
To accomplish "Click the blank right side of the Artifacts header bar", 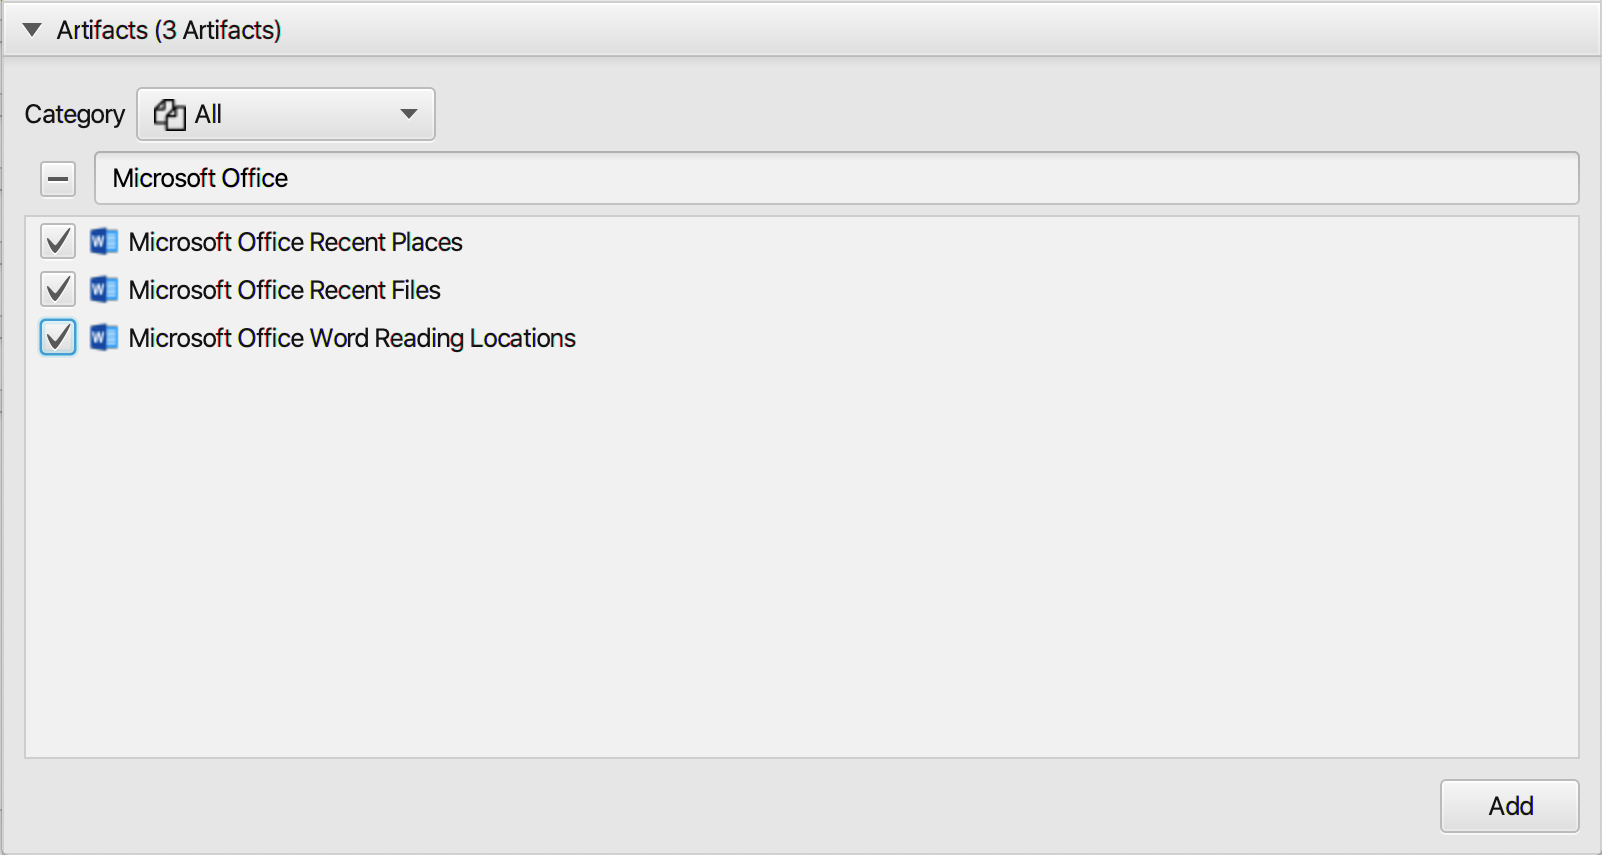I will [940, 30].
